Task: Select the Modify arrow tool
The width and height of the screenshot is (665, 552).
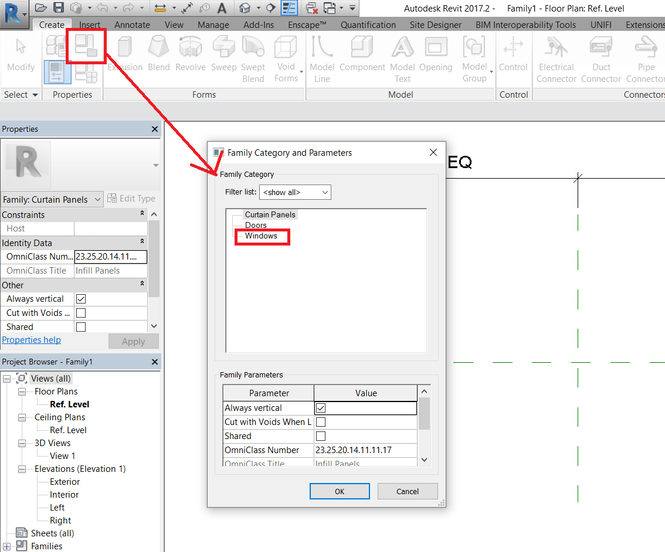Action: pos(20,54)
